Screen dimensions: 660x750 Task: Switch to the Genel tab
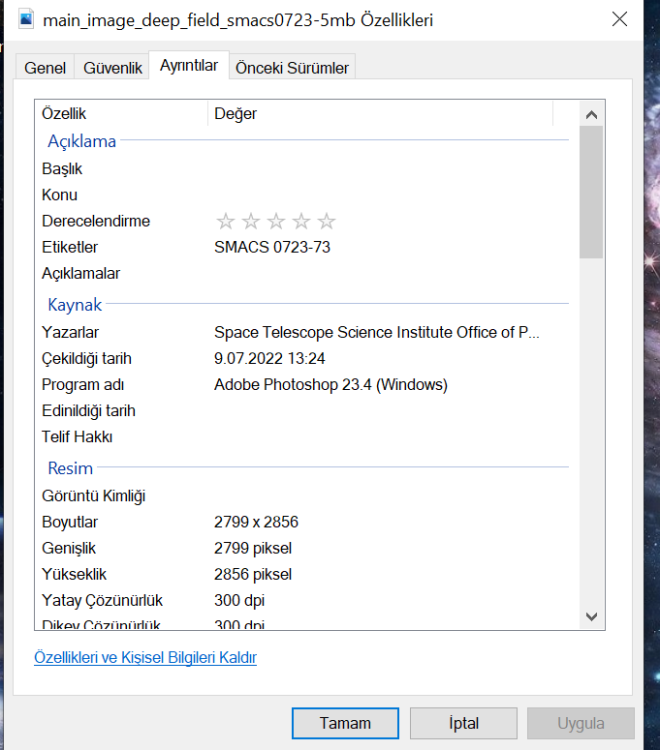pos(45,68)
